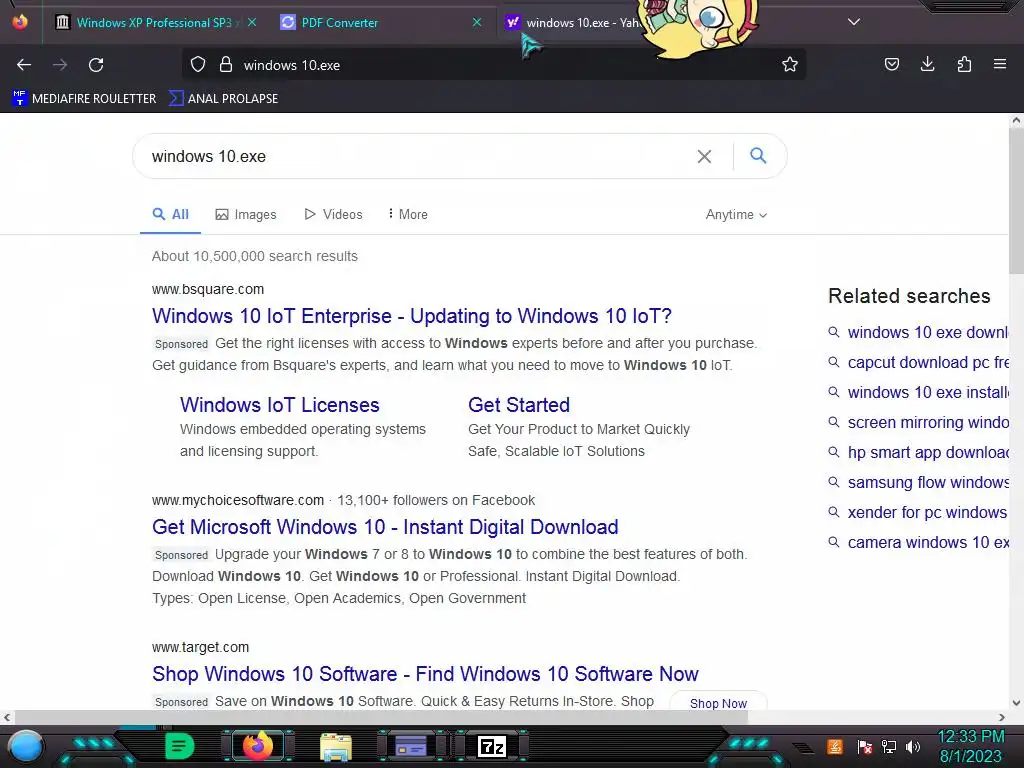This screenshot has height=768, width=1024.
Task: Open MEDIAFIRE ROULETTER bookmark
Action: click(x=84, y=99)
